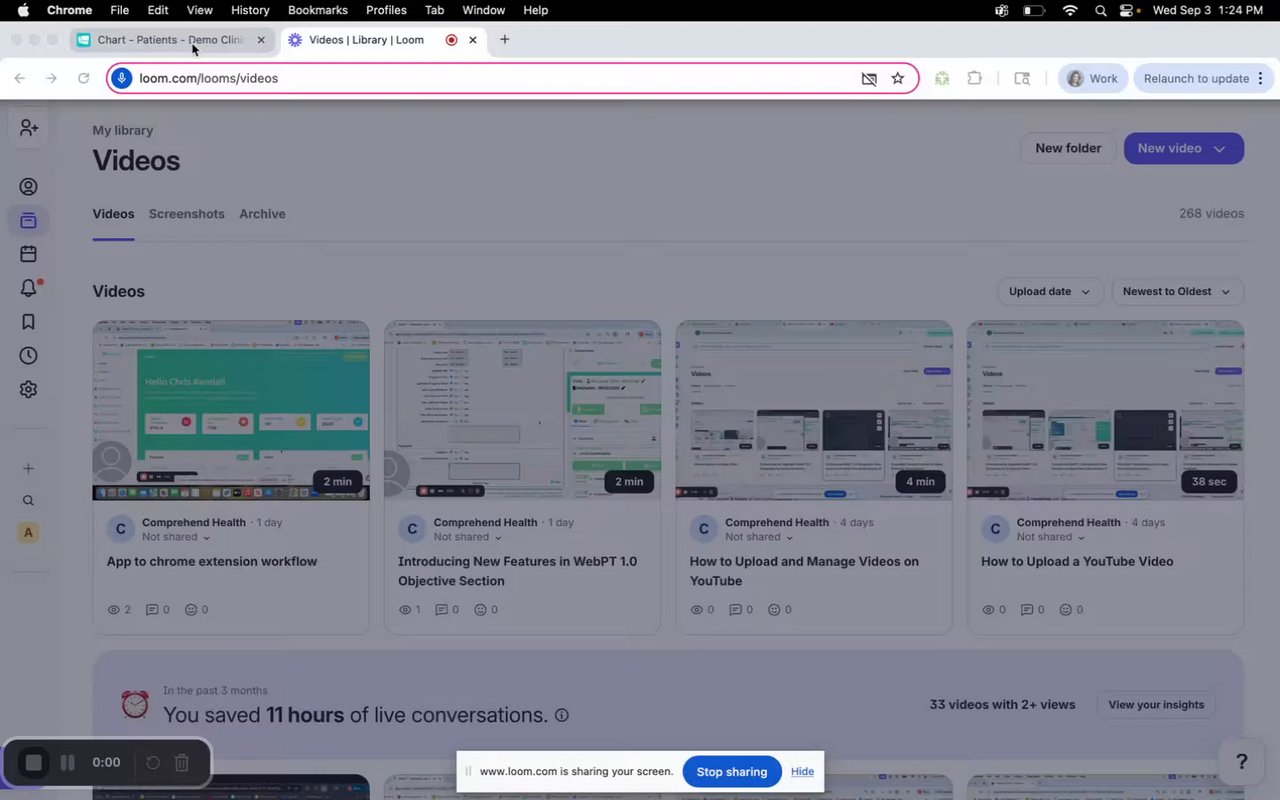Open Introducing New Features in WebPT thumbnail
Viewport: 1280px width, 800px height.
522,410
